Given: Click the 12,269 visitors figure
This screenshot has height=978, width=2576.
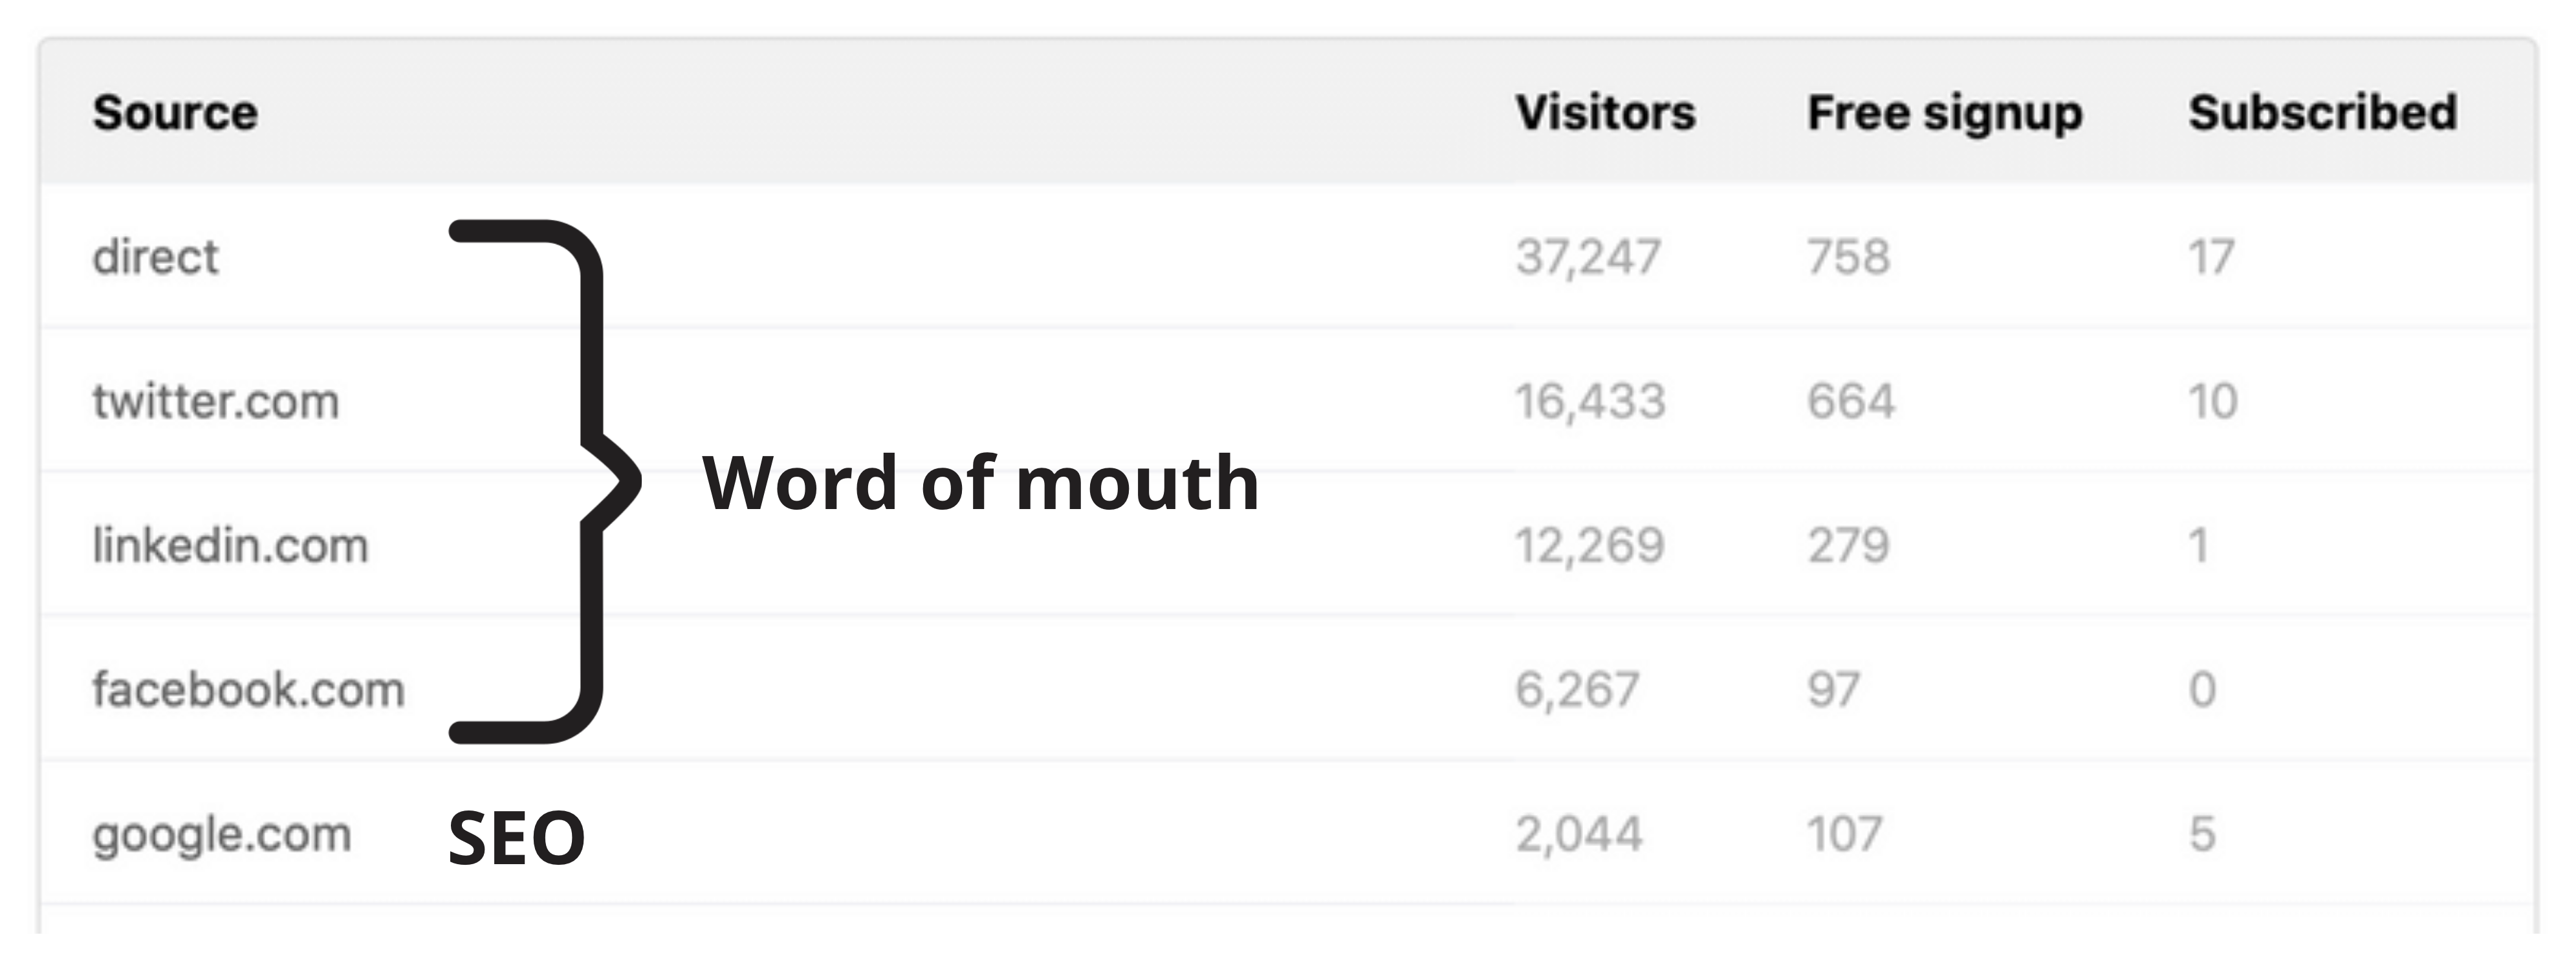Looking at the screenshot, I should (1590, 546).
